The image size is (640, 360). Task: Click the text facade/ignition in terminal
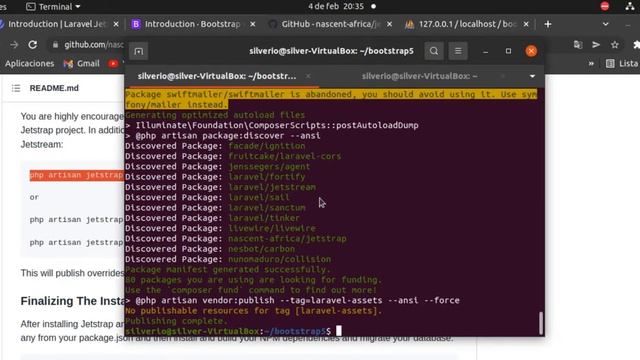(x=267, y=146)
